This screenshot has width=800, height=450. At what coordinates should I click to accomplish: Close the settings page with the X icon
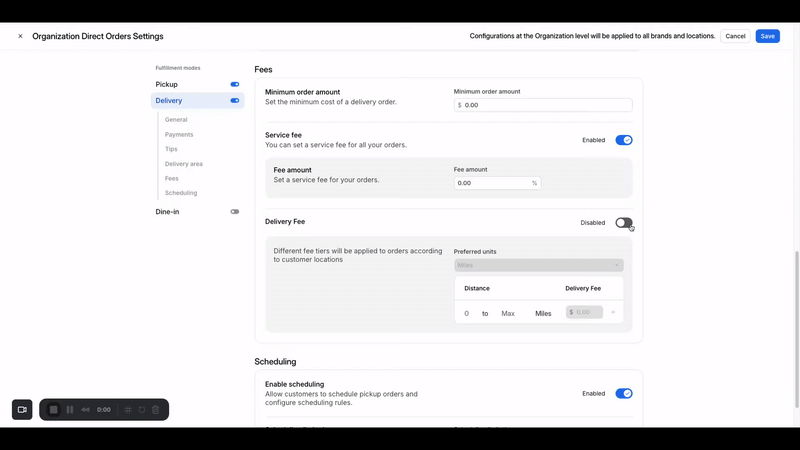pos(20,36)
